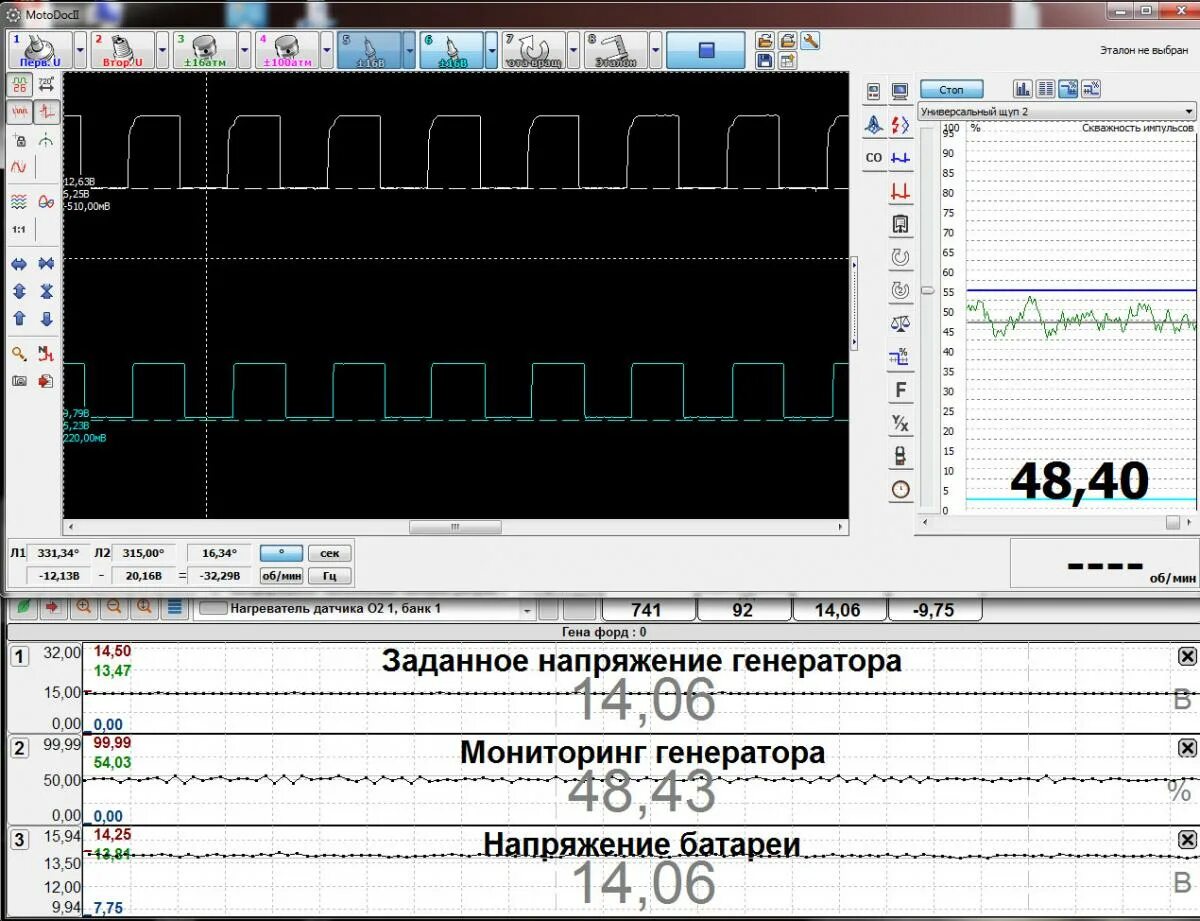Open channel 7 rotation dropdown arrow
Viewport: 1200px width, 921px height.
point(572,49)
